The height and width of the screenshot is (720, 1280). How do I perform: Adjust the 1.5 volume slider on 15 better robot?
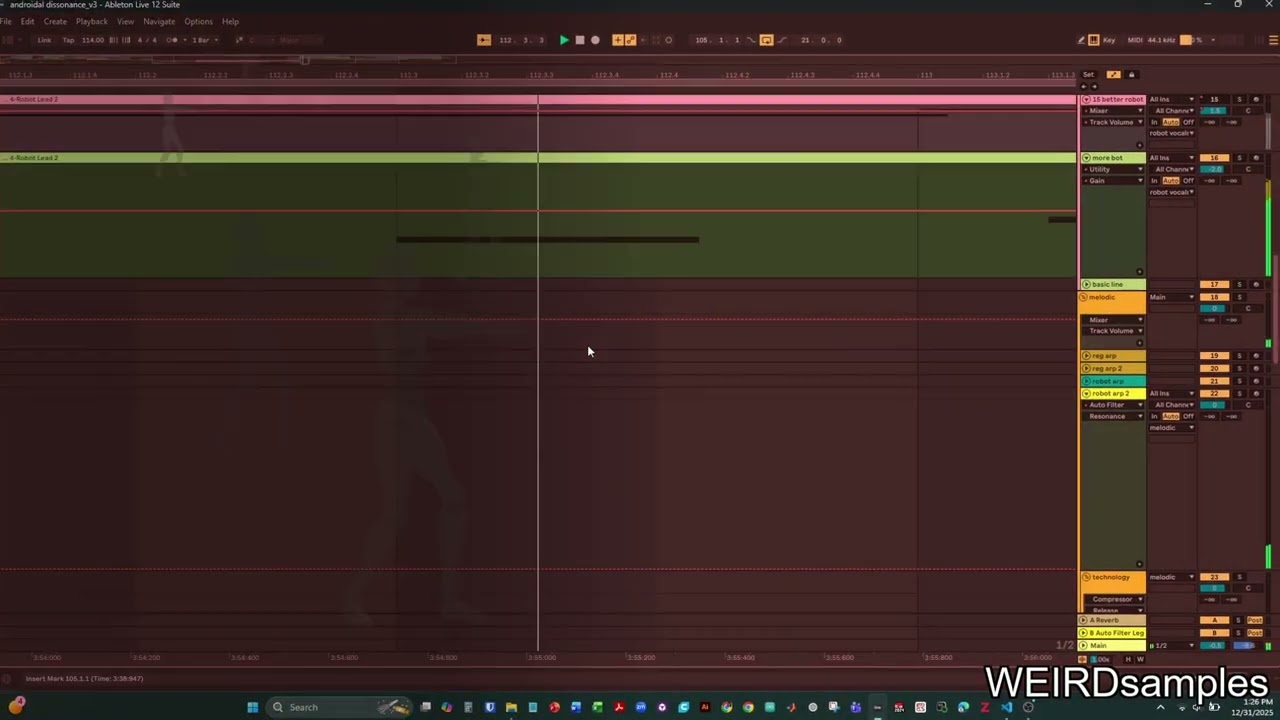coord(1213,111)
